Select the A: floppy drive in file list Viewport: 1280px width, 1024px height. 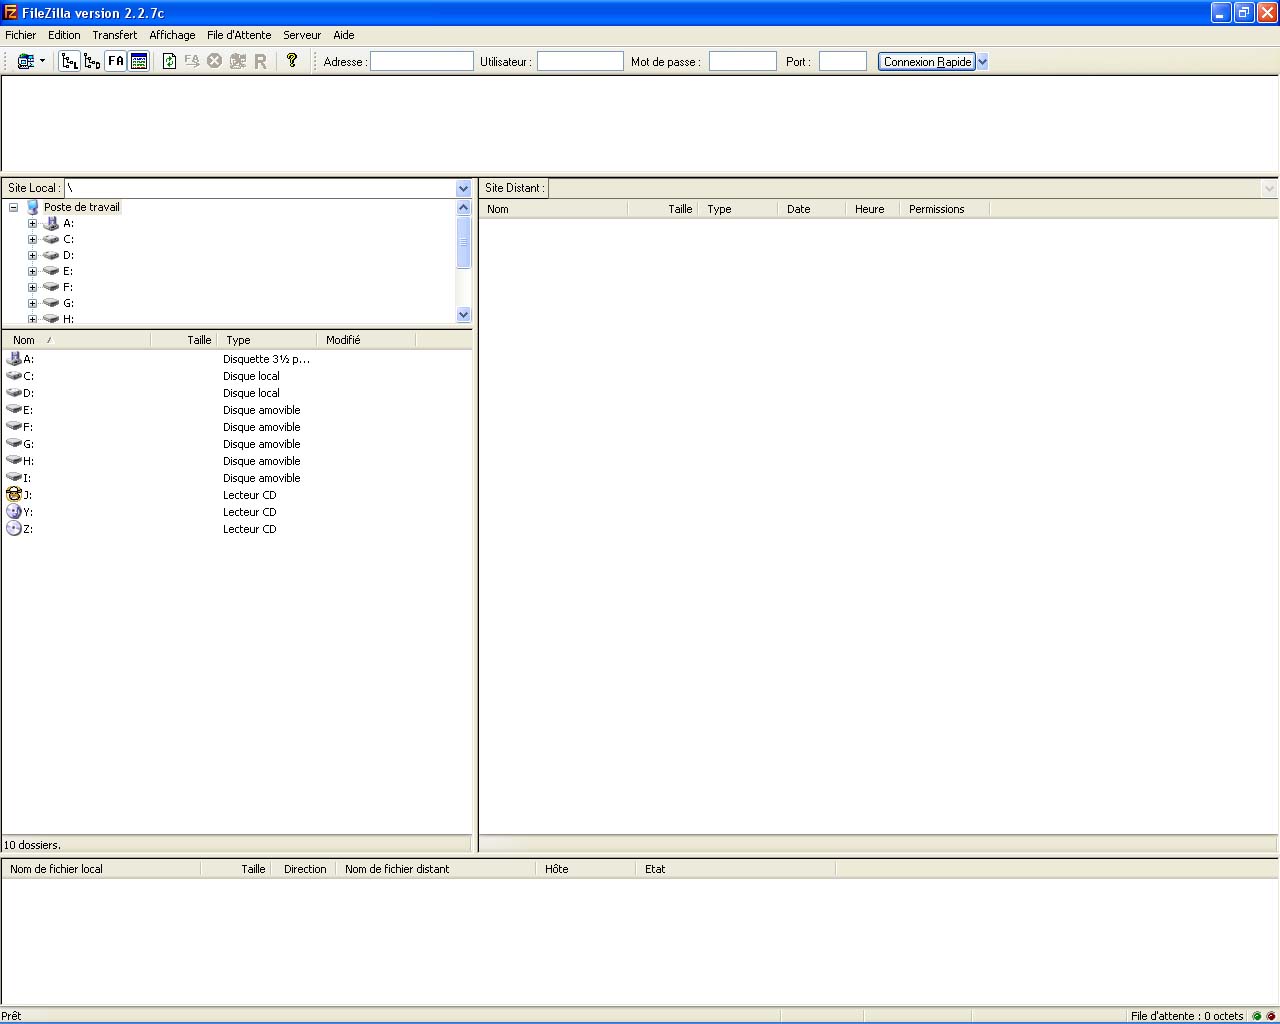pyautogui.click(x=28, y=359)
